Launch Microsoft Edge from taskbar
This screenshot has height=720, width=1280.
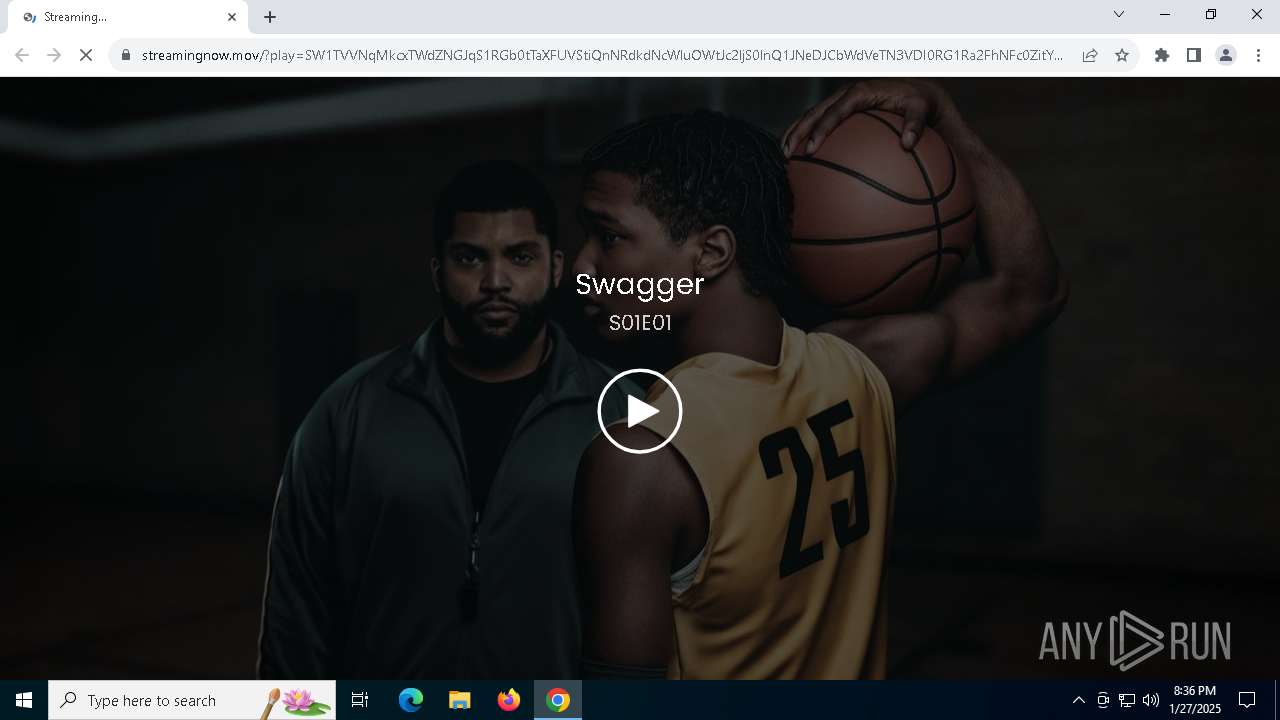tap(411, 700)
